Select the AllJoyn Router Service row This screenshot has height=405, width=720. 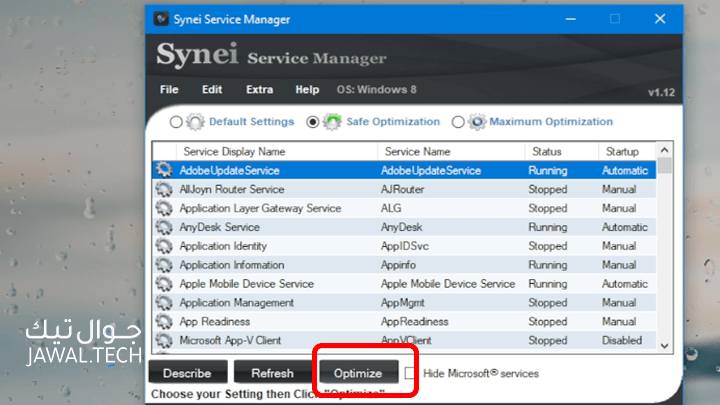point(404,189)
